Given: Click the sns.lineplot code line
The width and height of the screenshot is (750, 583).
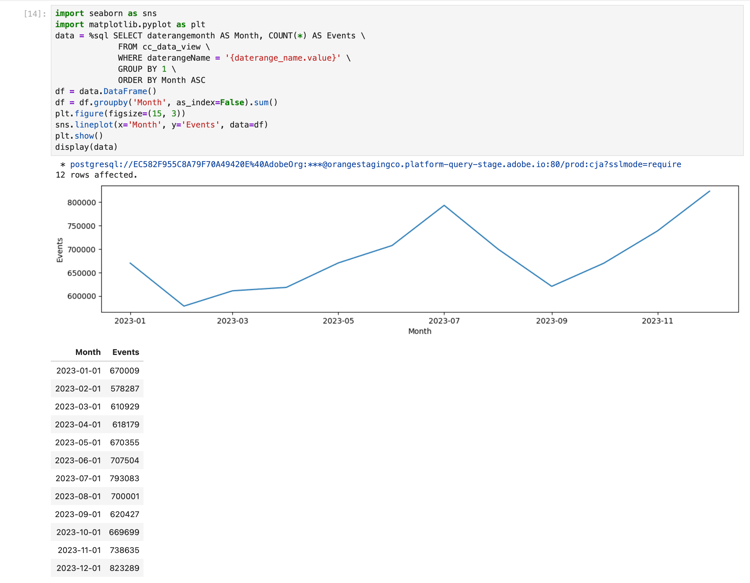Looking at the screenshot, I should click(x=161, y=125).
